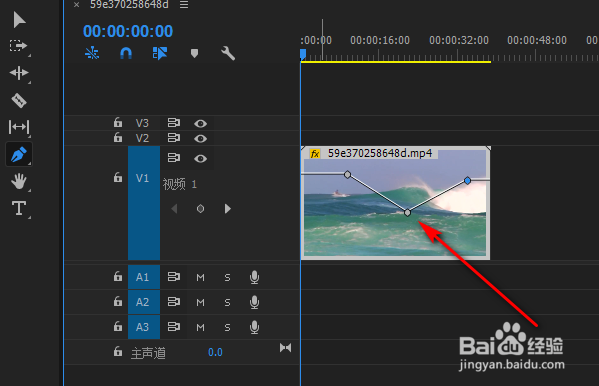The width and height of the screenshot is (599, 386).
Task: Hide track V2 output eye
Action: pos(200,138)
